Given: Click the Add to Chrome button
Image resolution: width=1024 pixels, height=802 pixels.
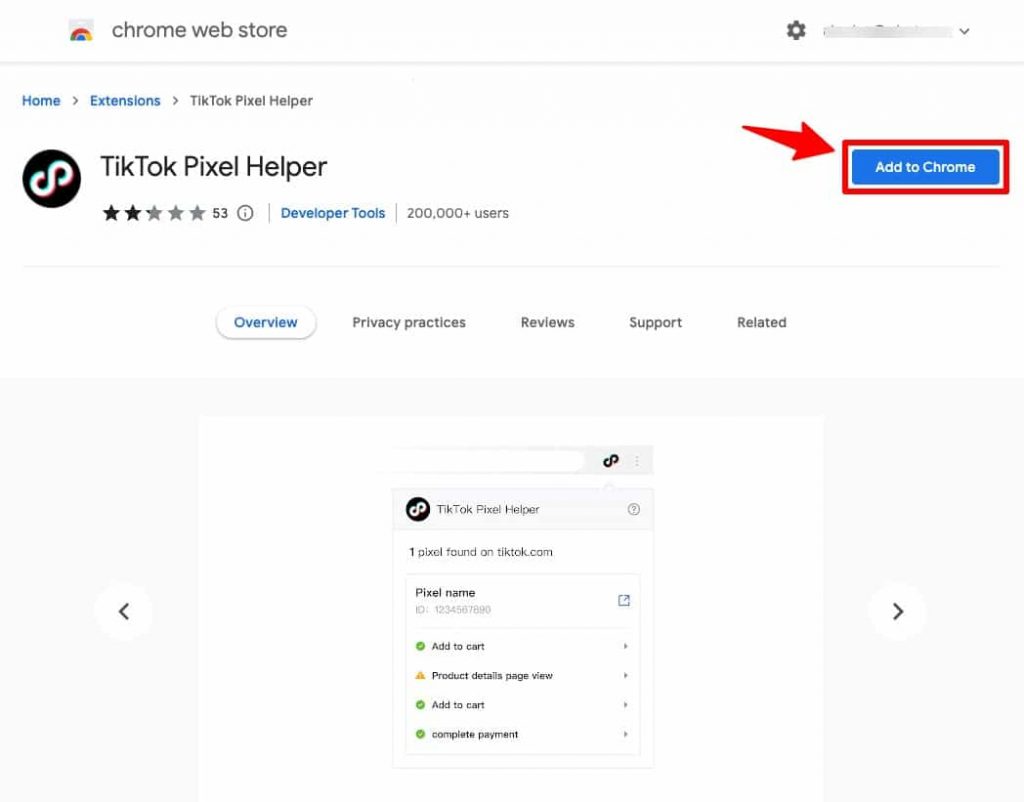Looking at the screenshot, I should click(925, 167).
